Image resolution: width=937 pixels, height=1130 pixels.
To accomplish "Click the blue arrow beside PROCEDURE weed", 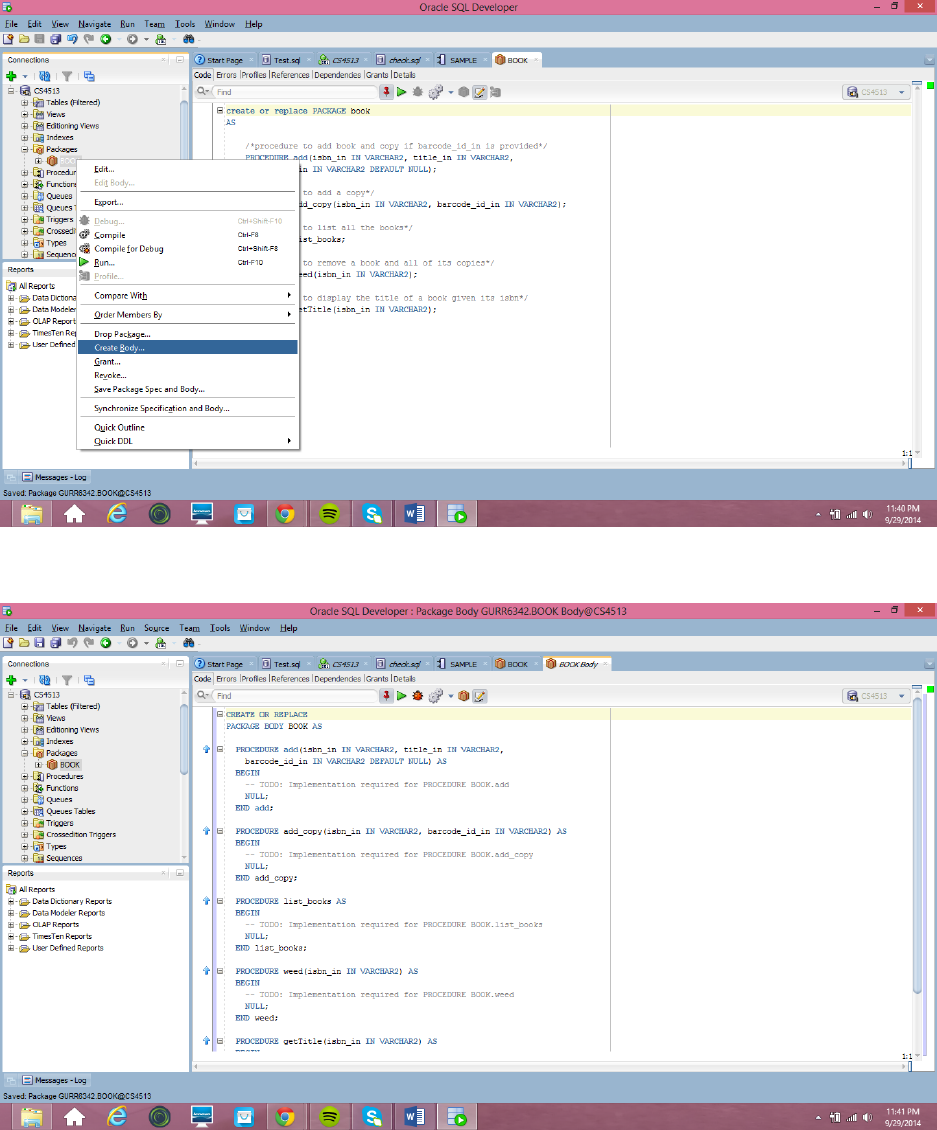I will (206, 971).
